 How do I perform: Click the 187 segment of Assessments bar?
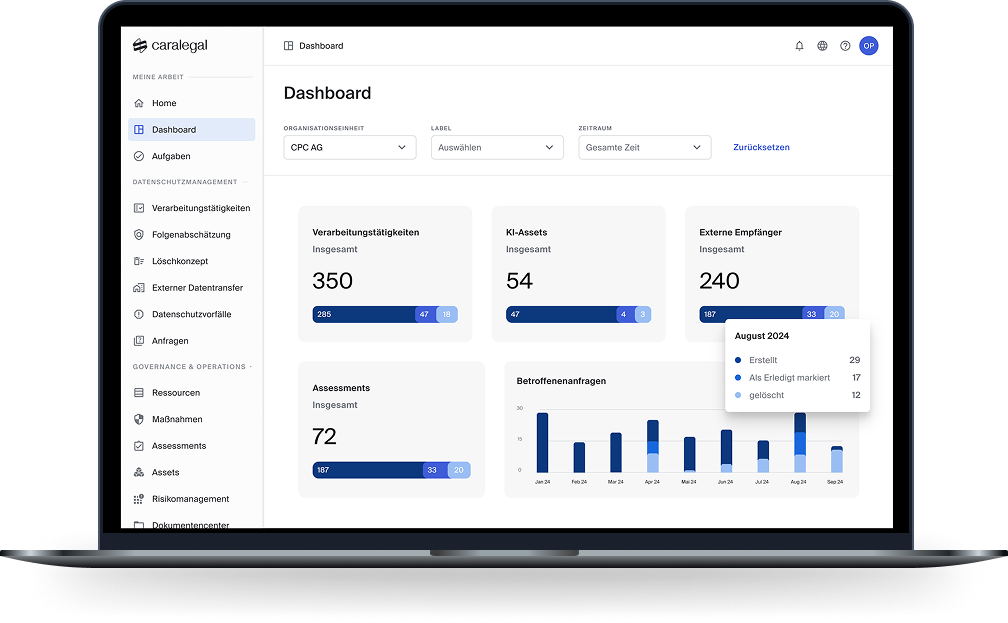click(368, 470)
